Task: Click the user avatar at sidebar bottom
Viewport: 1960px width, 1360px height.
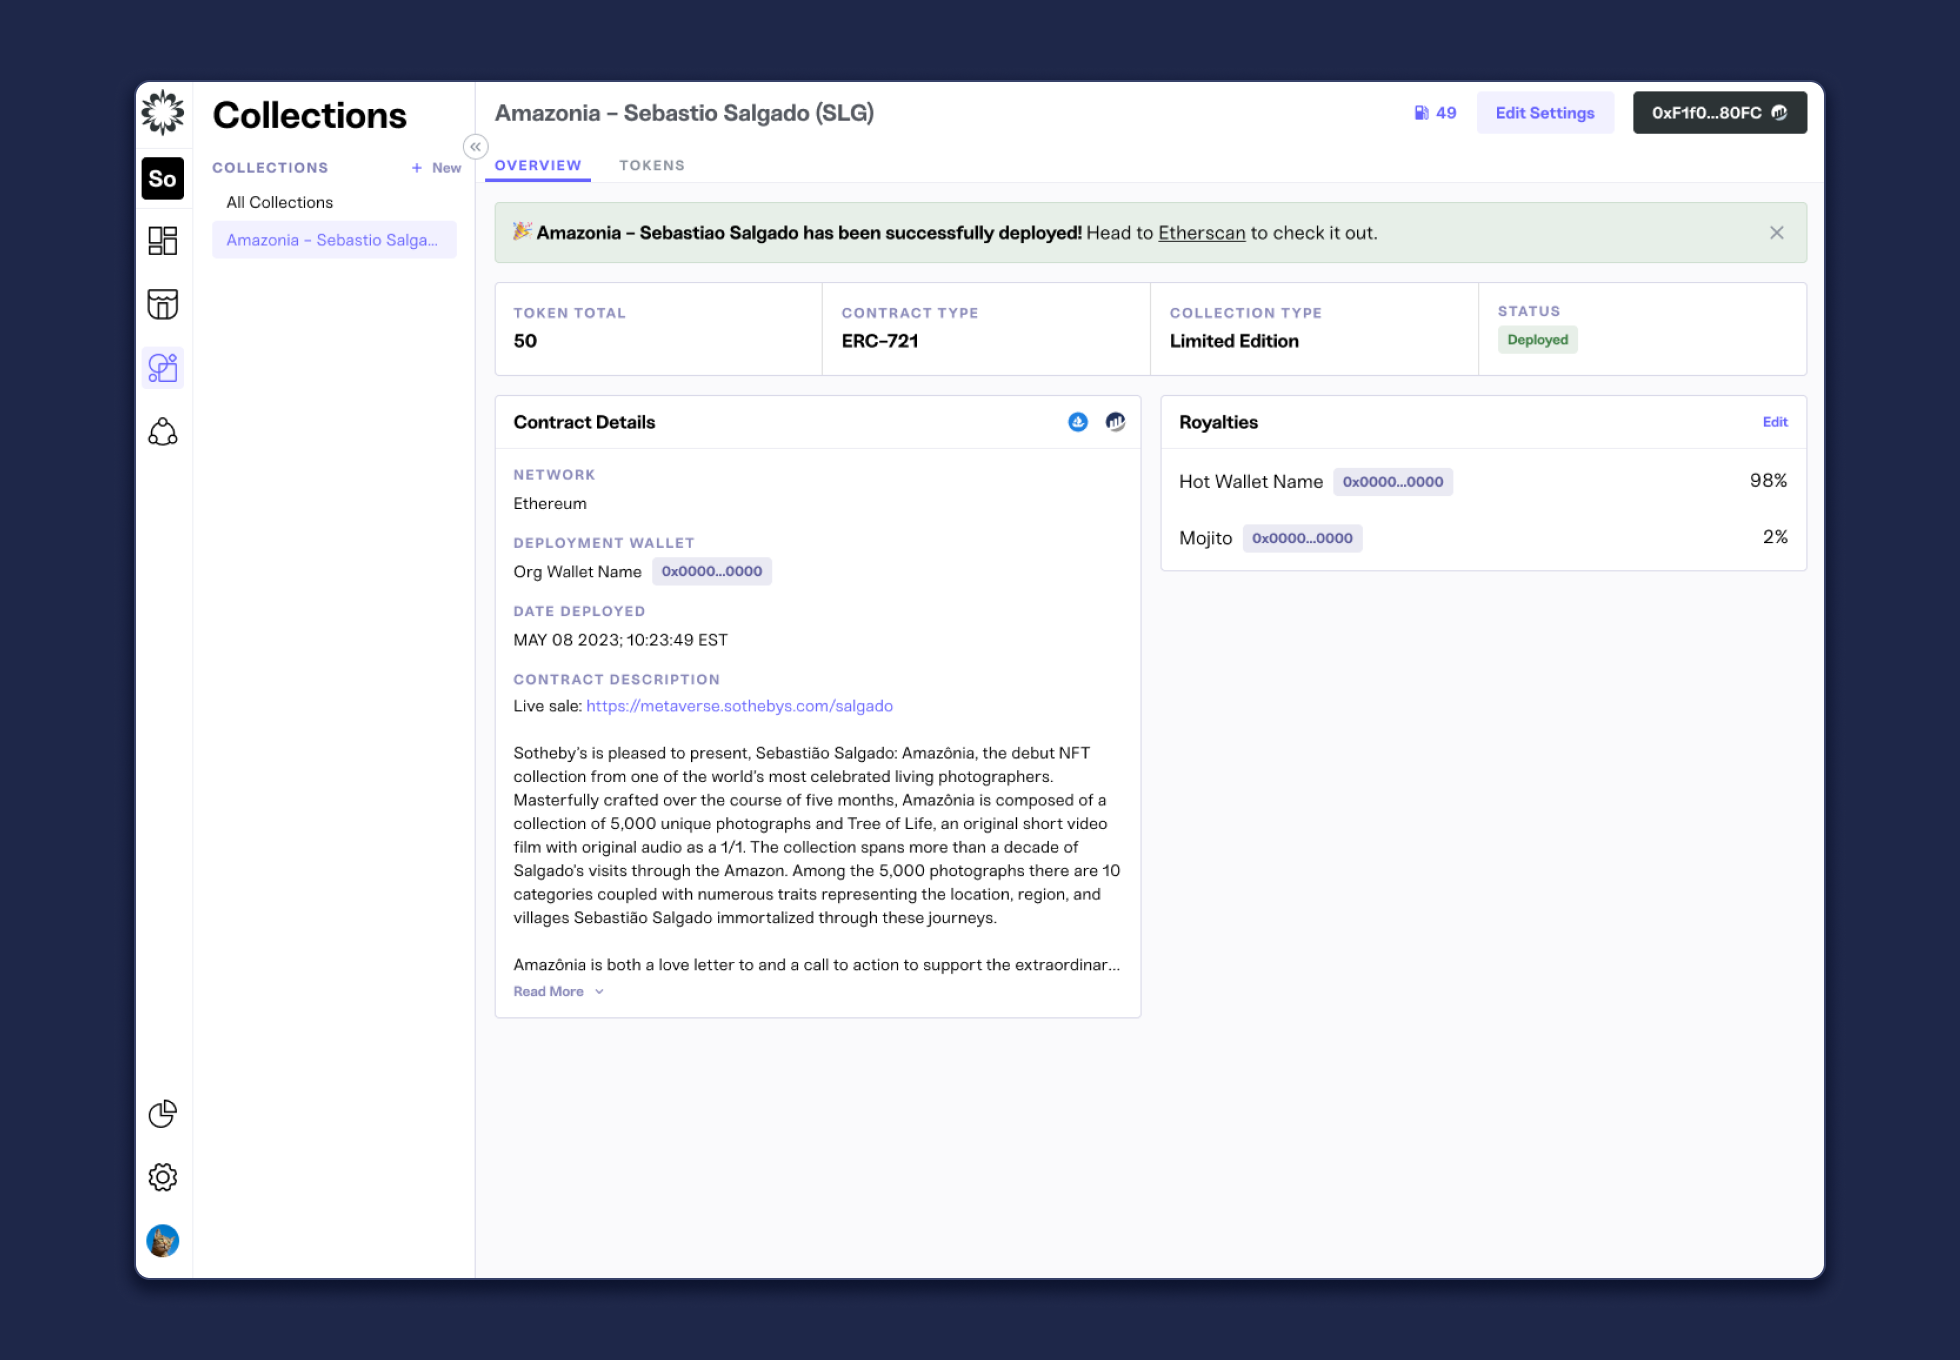Action: 163,1241
